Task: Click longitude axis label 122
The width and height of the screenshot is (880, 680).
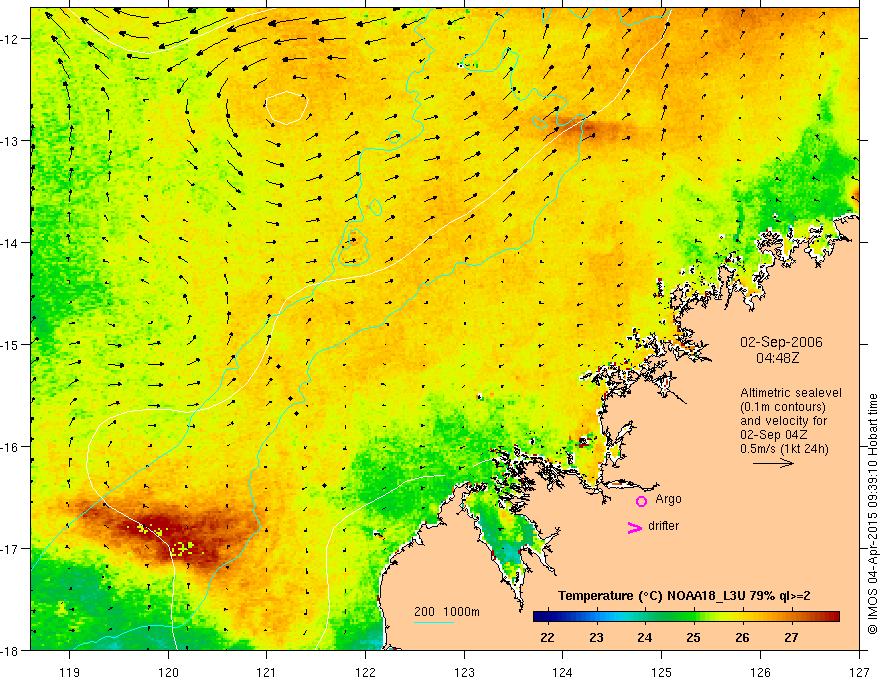Action: pos(365,672)
